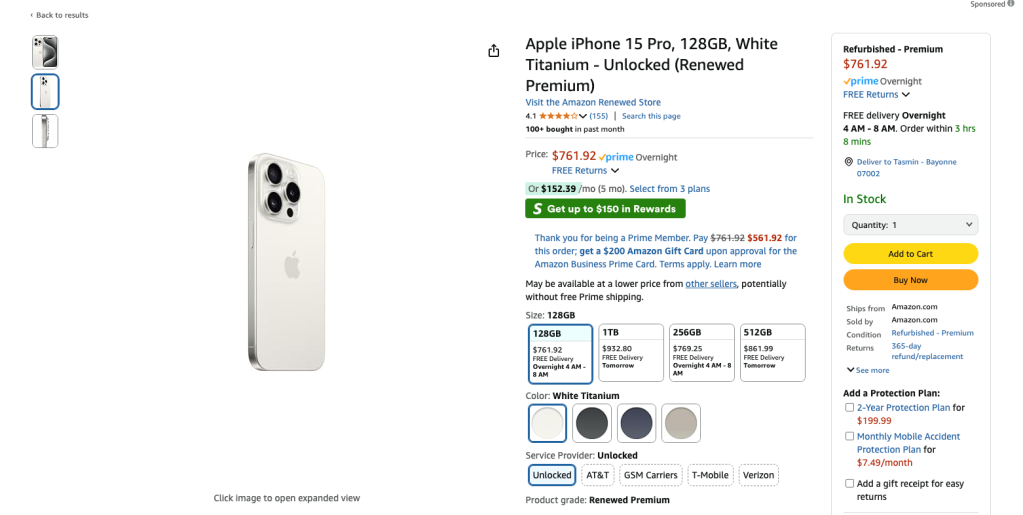Click the deliver-to location pin icon
This screenshot has width=1023, height=515.
(848, 162)
